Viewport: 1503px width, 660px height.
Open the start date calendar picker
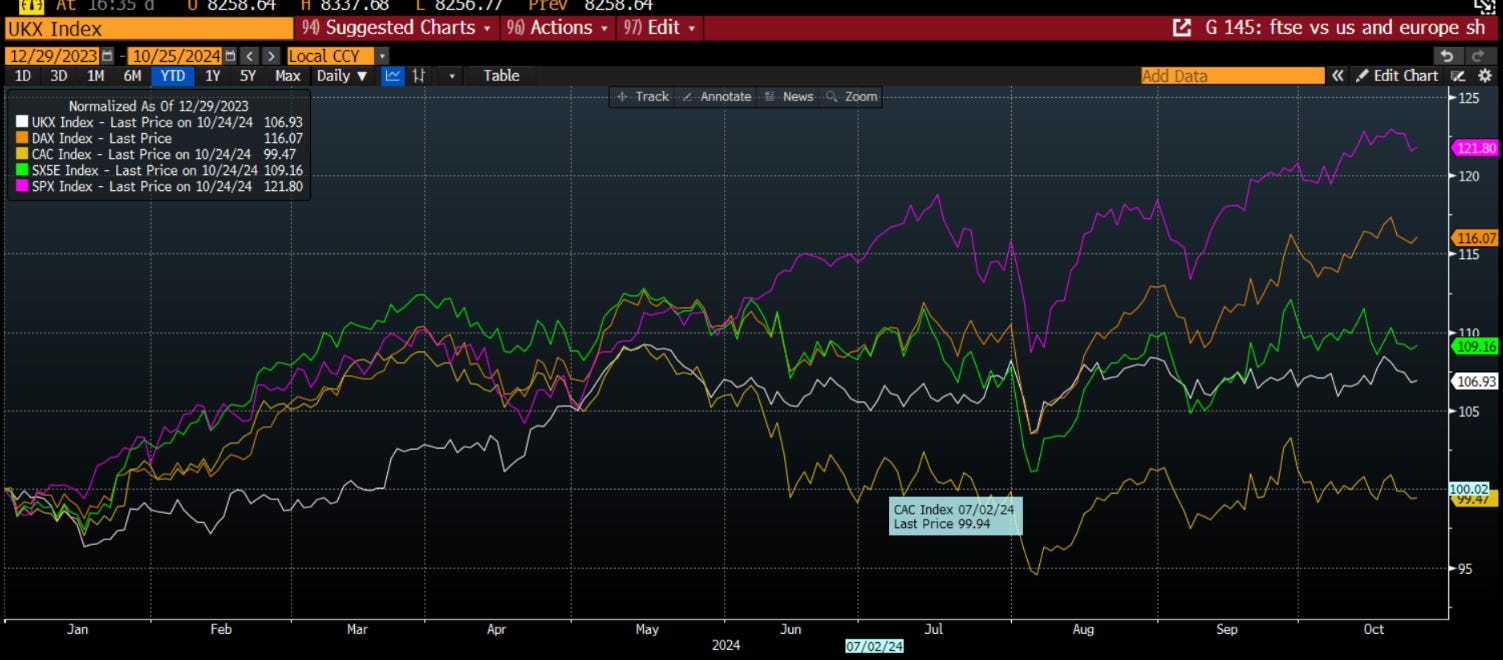tap(107, 56)
